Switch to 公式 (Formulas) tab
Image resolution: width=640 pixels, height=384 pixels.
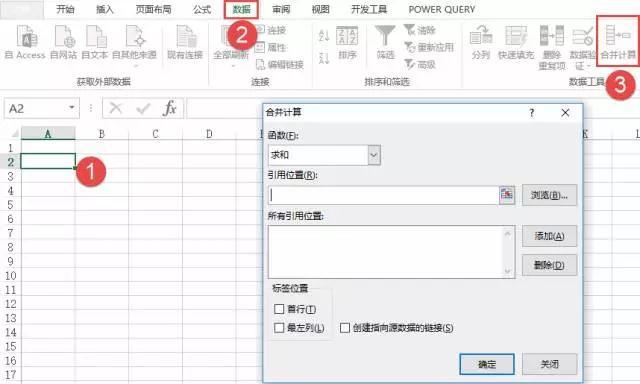[202, 9]
